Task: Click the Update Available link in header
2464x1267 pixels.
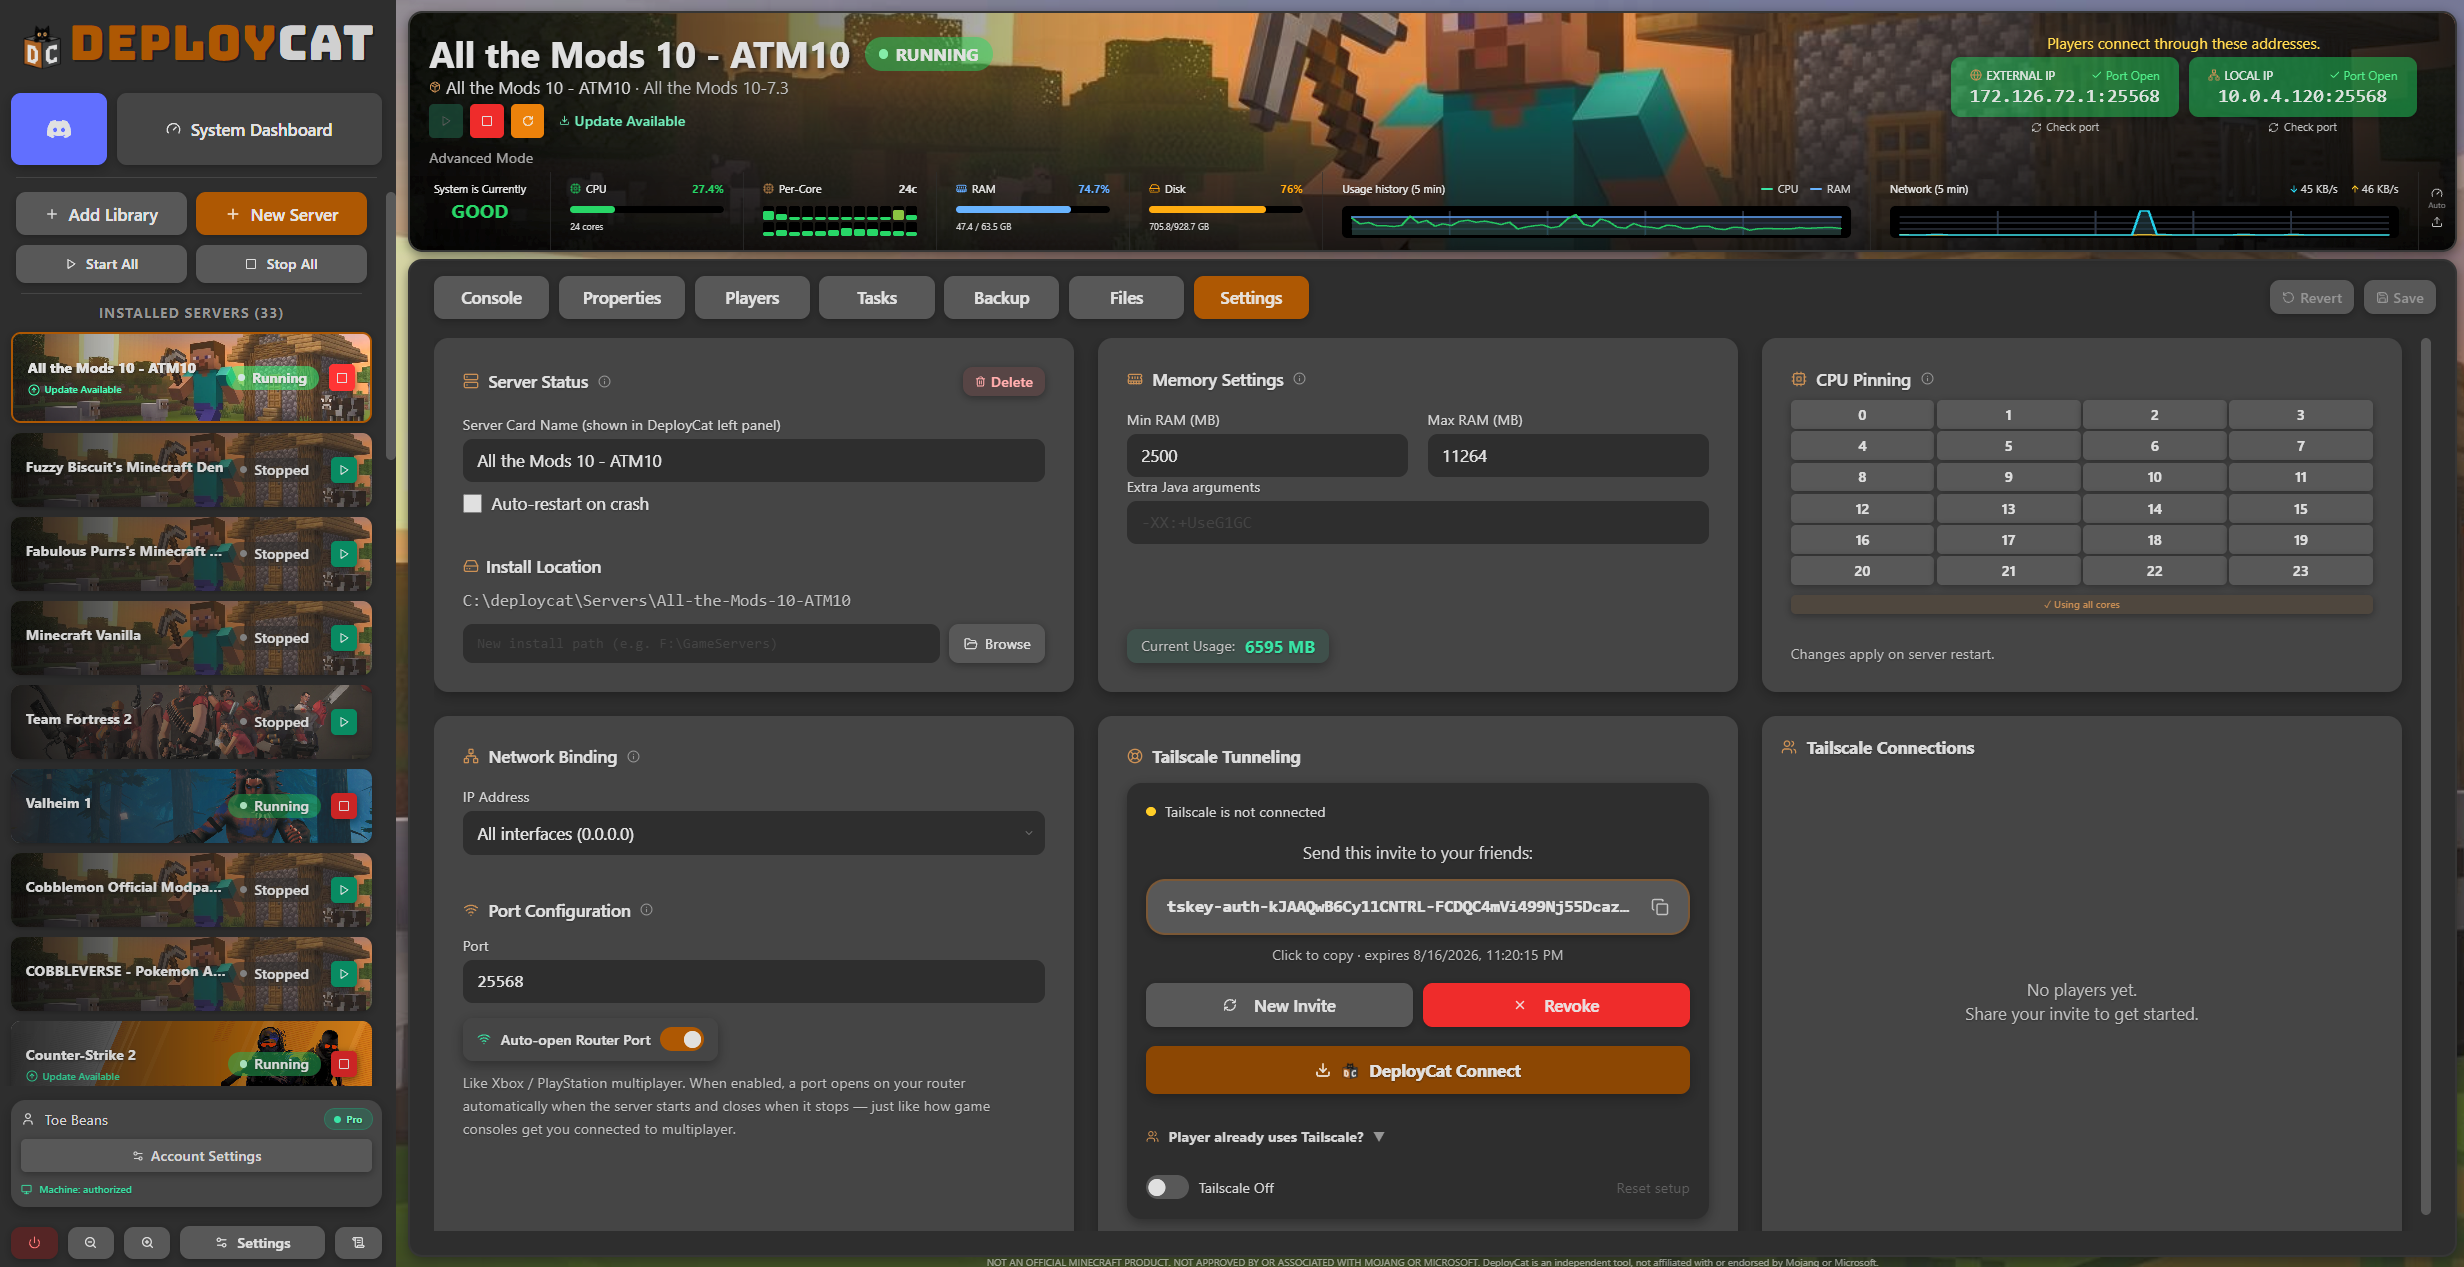Action: 622,121
